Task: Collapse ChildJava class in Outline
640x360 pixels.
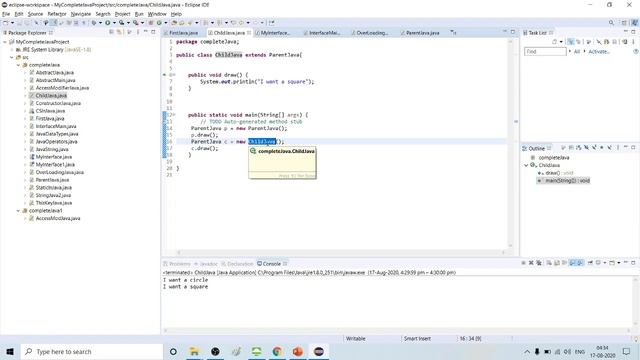Action: point(526,165)
